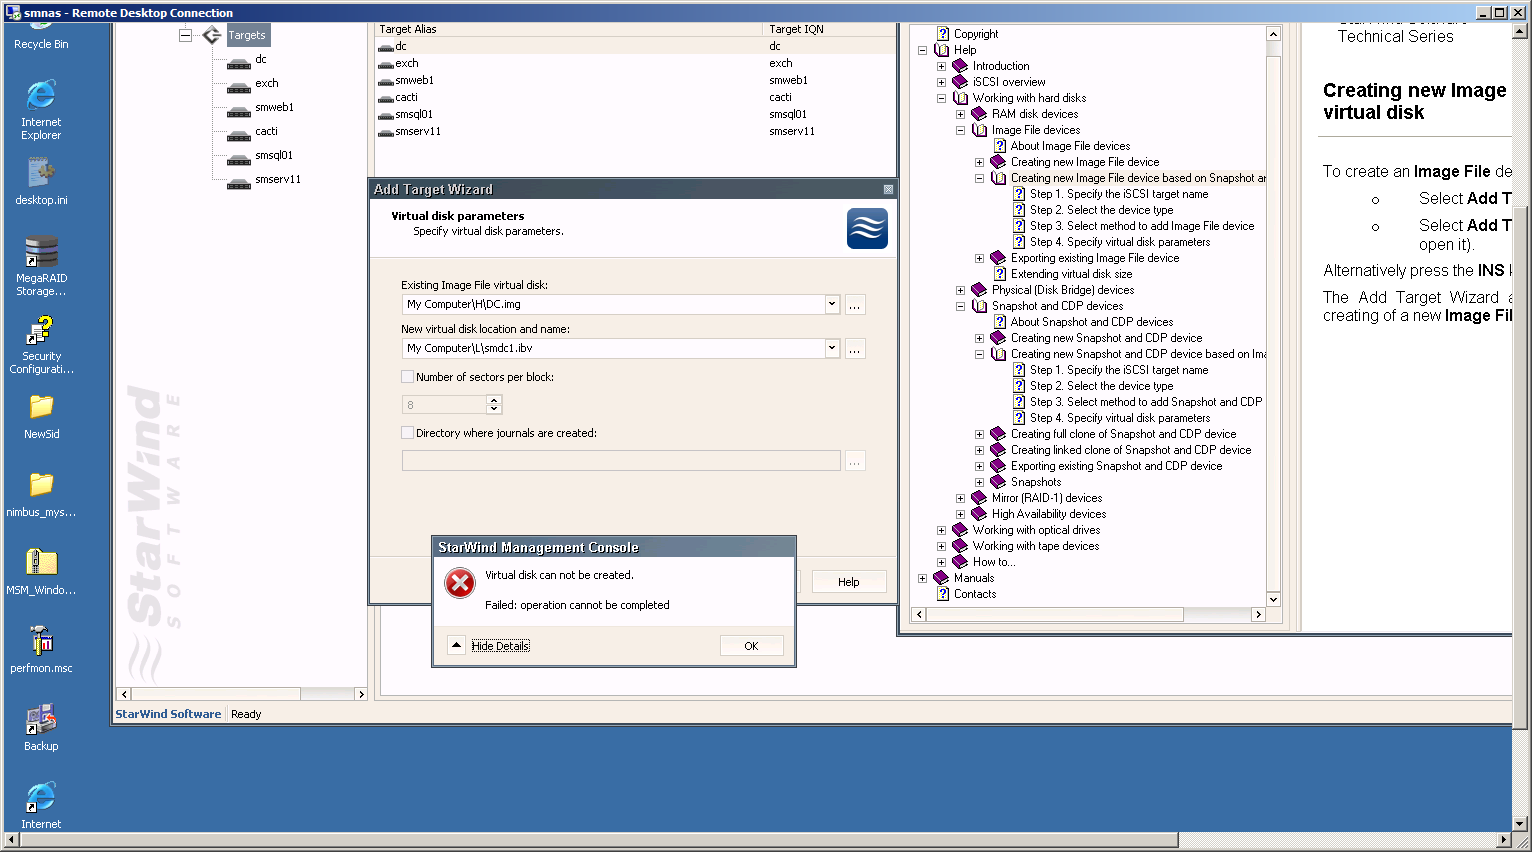The width and height of the screenshot is (1532, 852).
Task: Click the High Availability devices book icon
Action: [979, 514]
